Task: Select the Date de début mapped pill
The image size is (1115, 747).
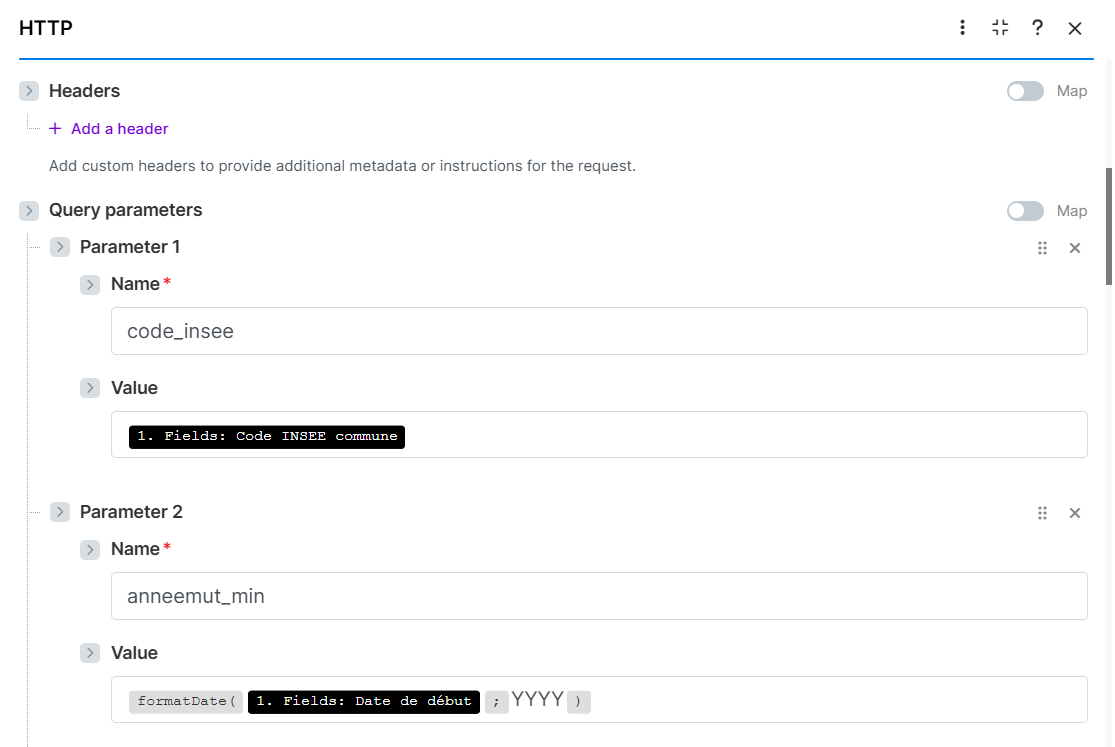Action: tap(363, 701)
